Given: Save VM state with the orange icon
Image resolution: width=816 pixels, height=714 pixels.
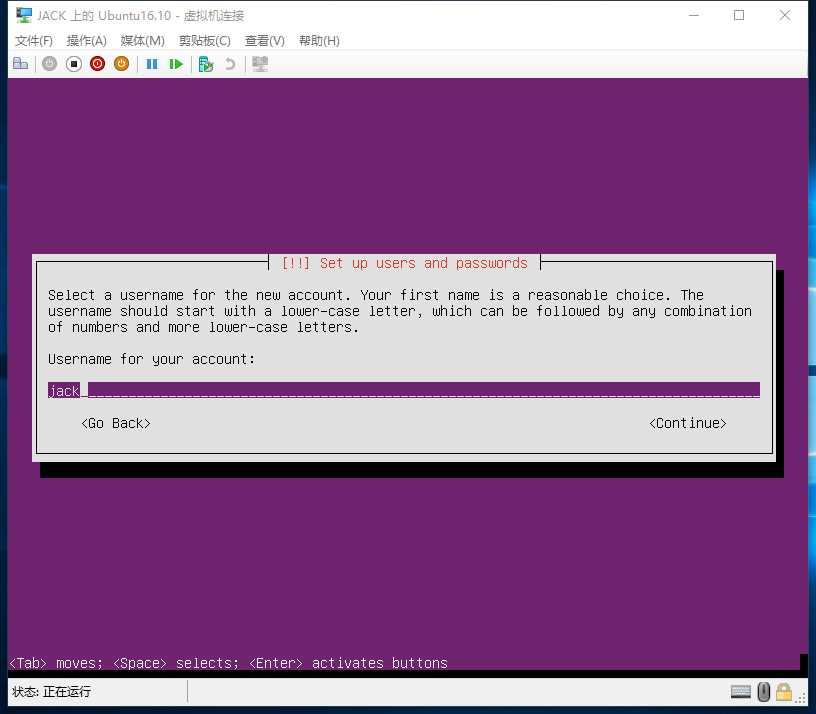Looking at the screenshot, I should 121,64.
